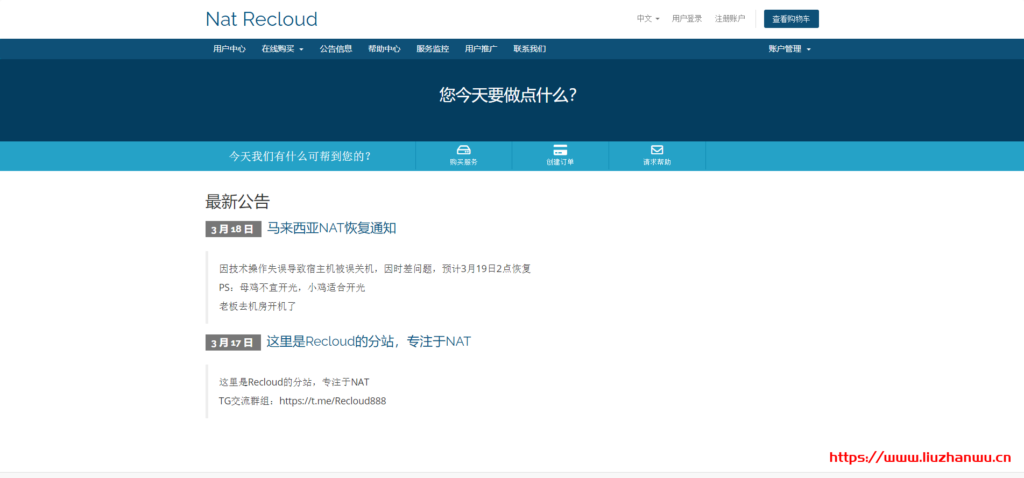The height and width of the screenshot is (478, 1024).
Task: Click the 购买服务 drive icon
Action: pos(463,150)
